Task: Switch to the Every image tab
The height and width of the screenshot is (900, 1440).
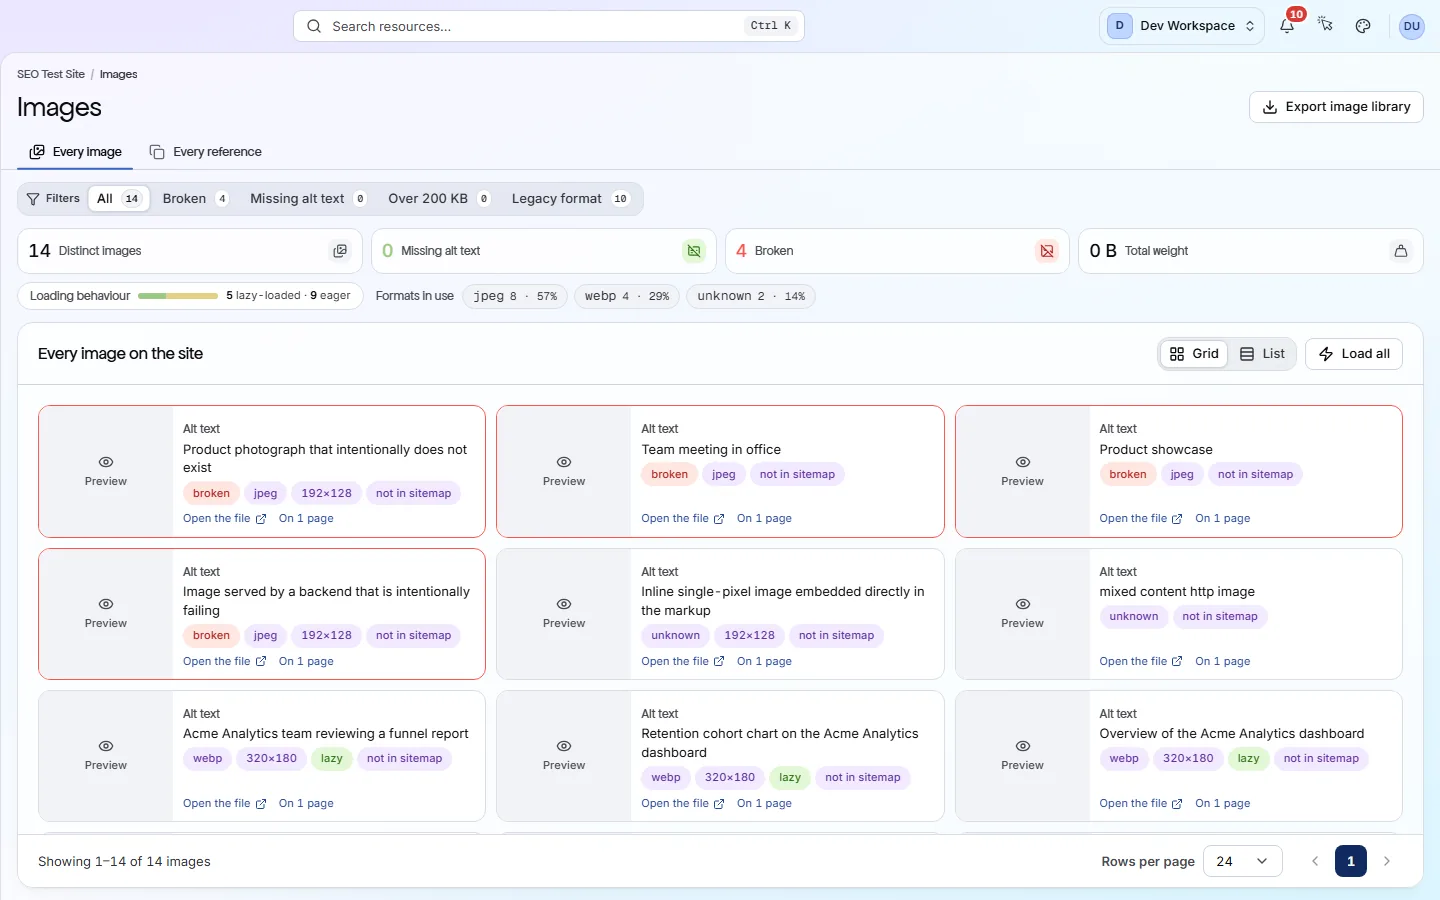Action: pyautogui.click(x=76, y=152)
